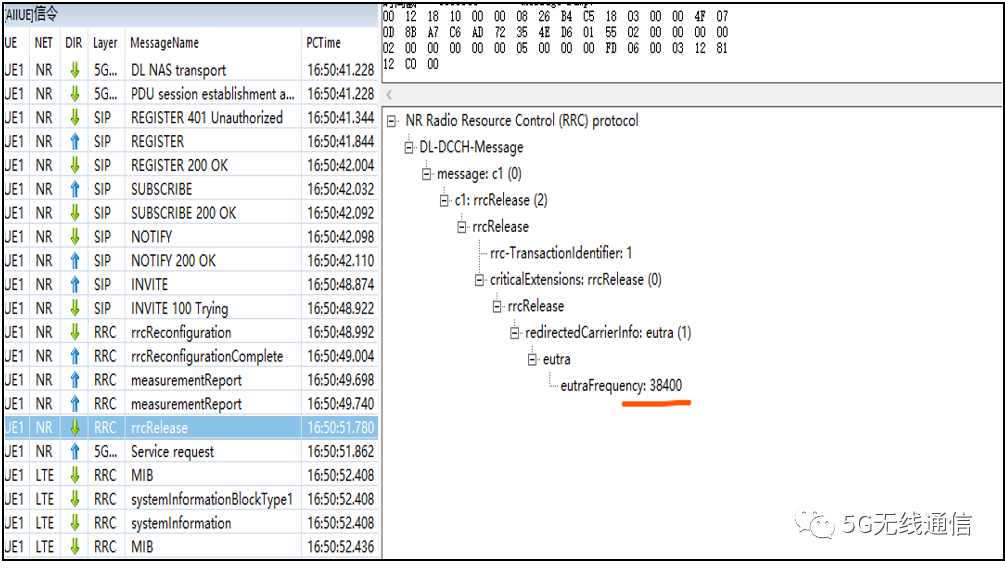Select the systemInformationBlockType1 row

pyautogui.click(x=191, y=499)
